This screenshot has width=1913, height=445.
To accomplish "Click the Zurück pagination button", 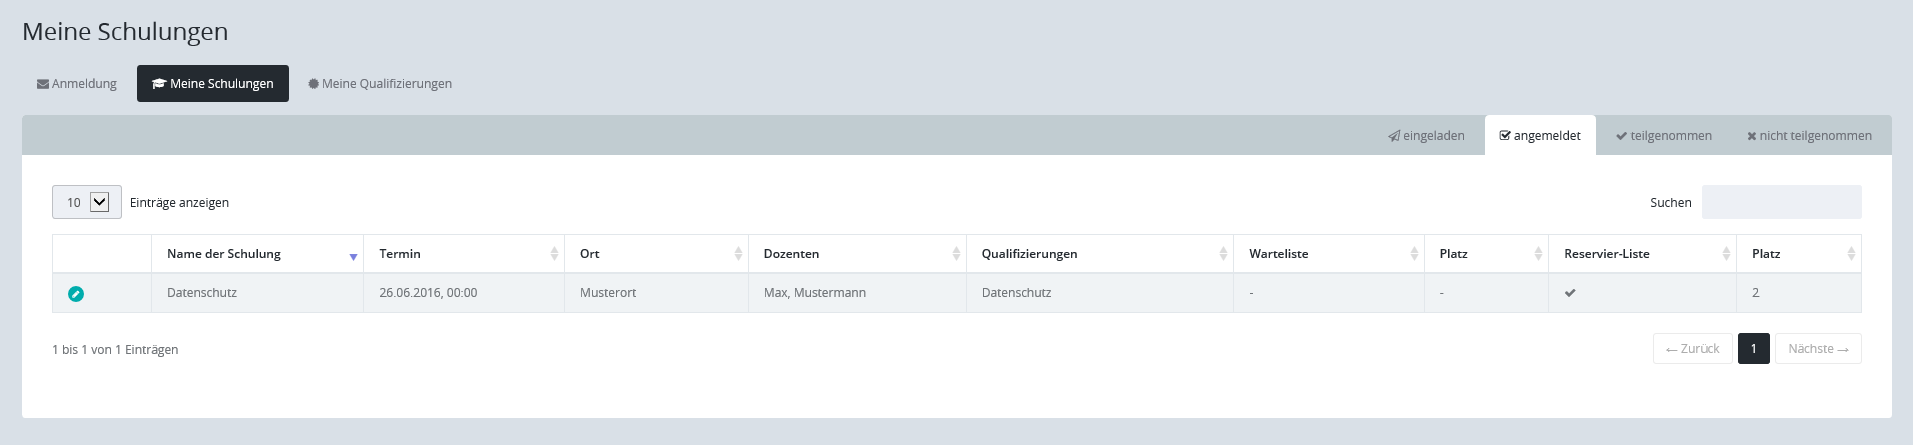I will 1692,349.
